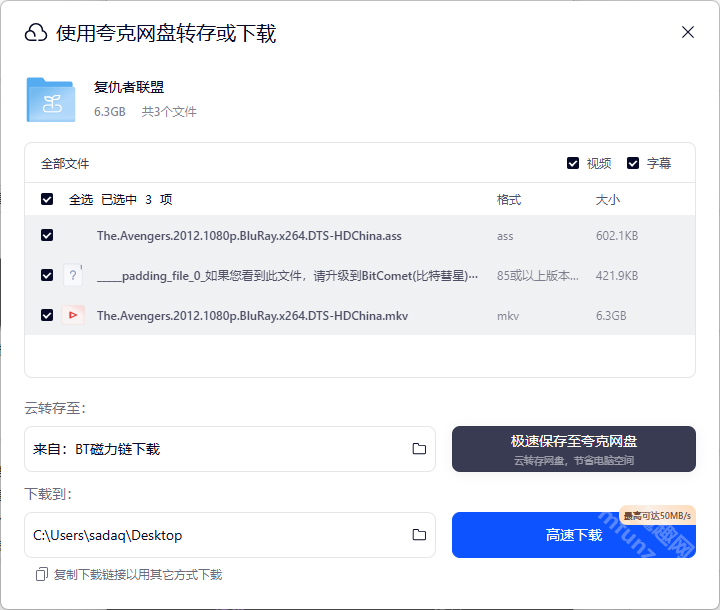This screenshot has width=720, height=610.
Task: Click the 大小 column header
Action: click(608, 200)
